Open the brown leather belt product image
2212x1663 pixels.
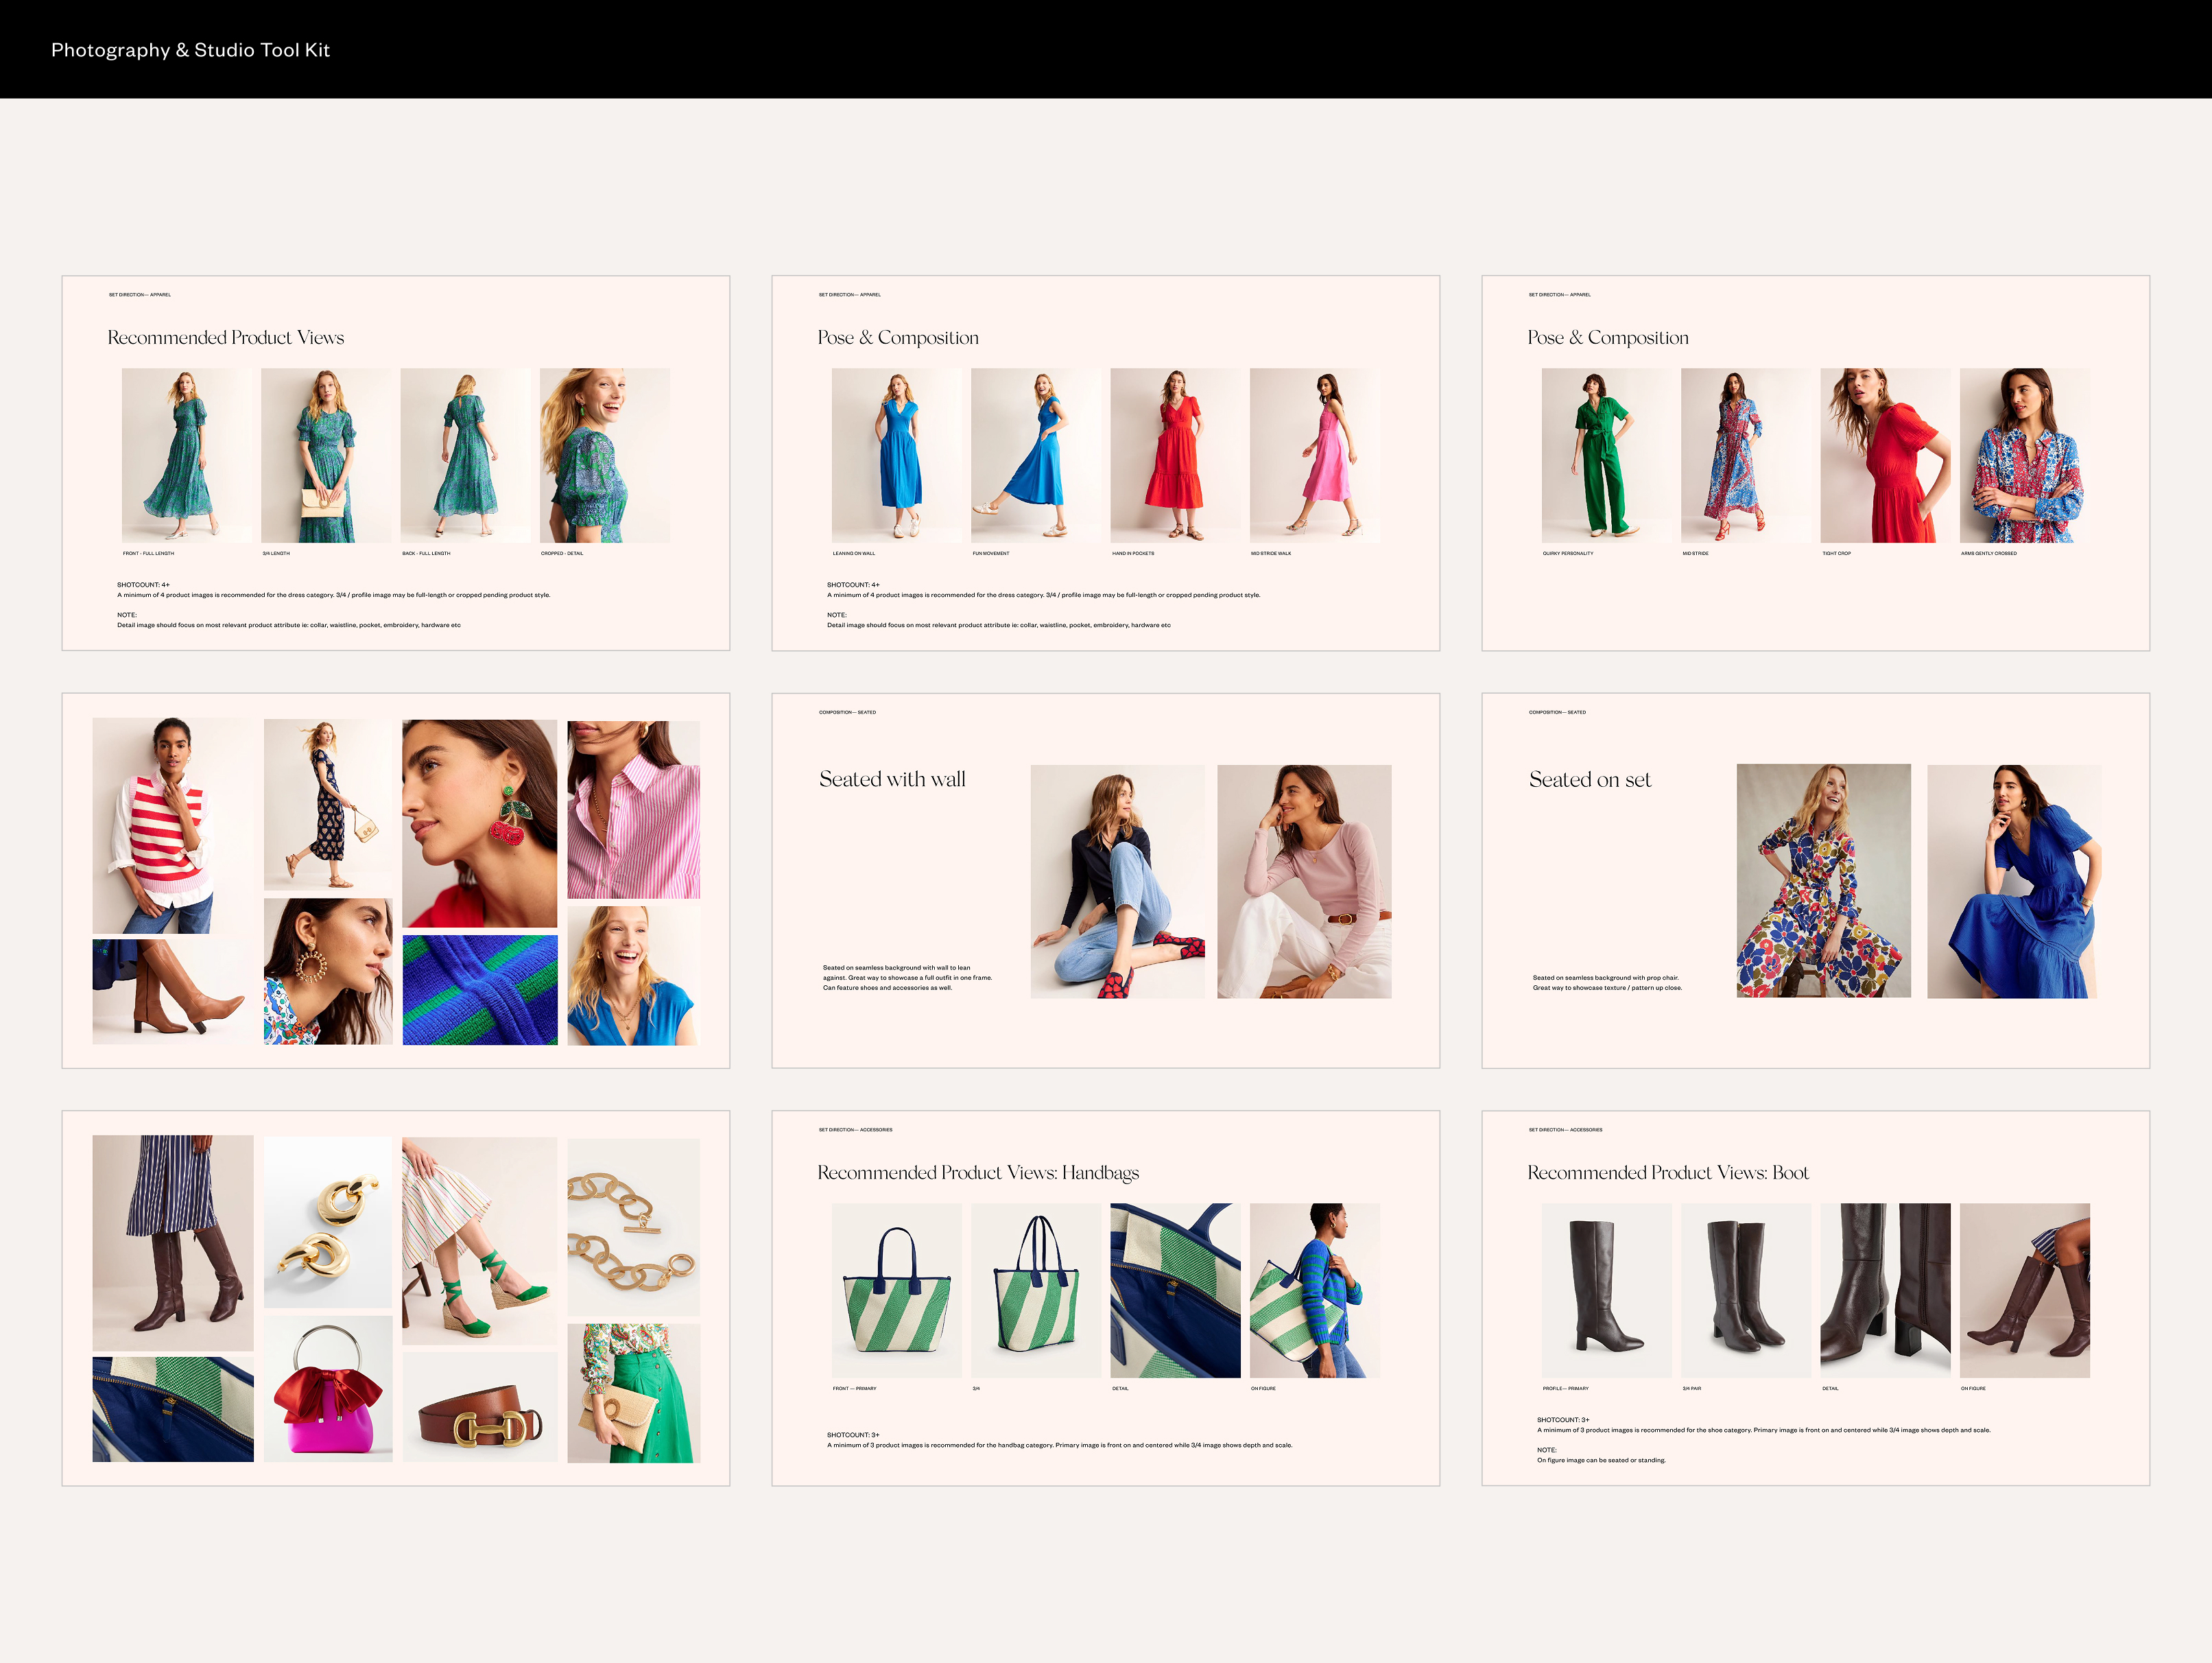[480, 1407]
